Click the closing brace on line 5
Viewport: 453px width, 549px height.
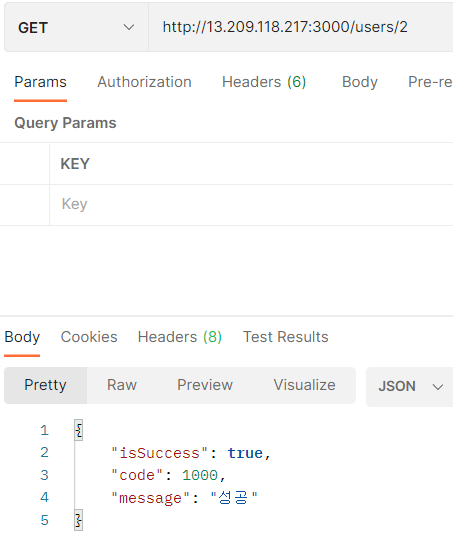[79, 520]
